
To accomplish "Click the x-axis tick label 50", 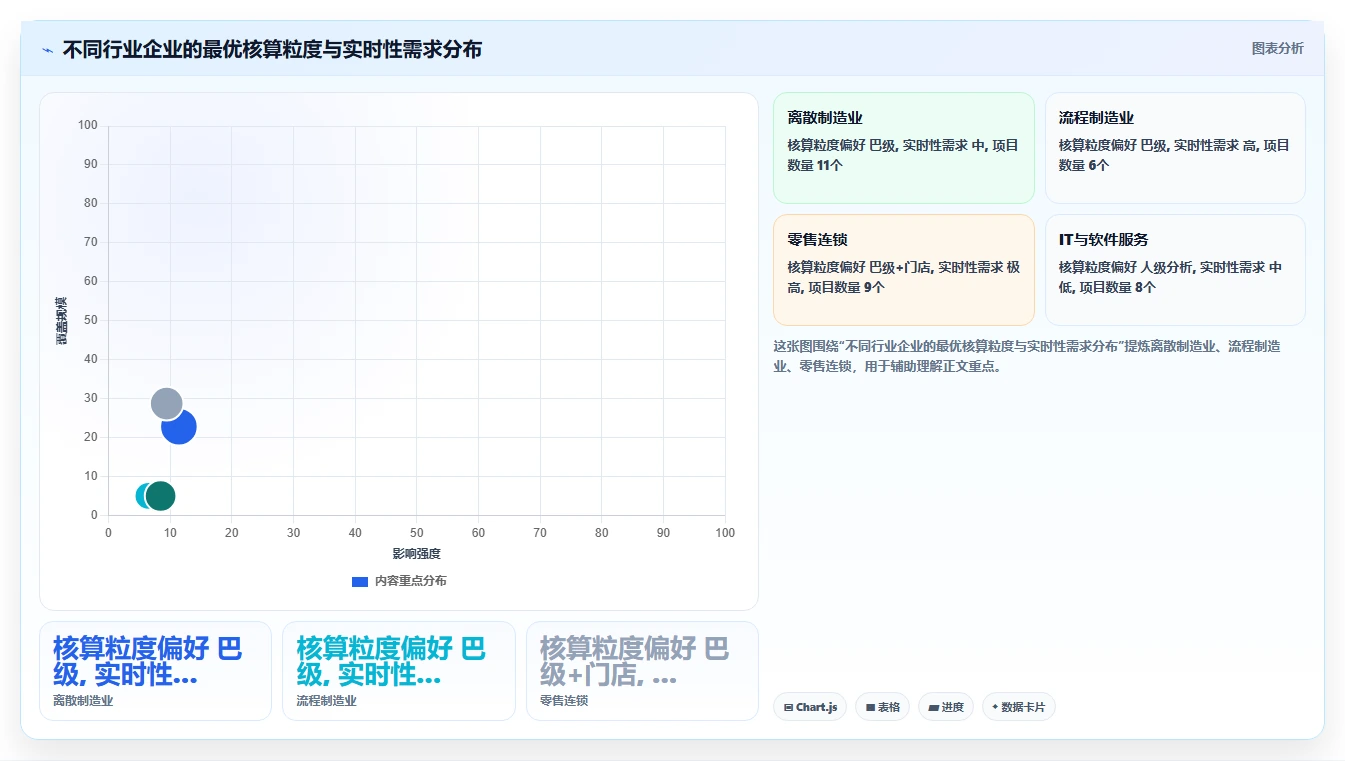I will pyautogui.click(x=417, y=533).
